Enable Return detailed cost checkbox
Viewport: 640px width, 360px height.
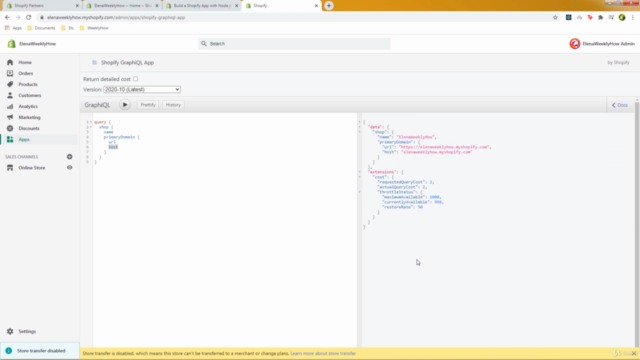pos(136,79)
